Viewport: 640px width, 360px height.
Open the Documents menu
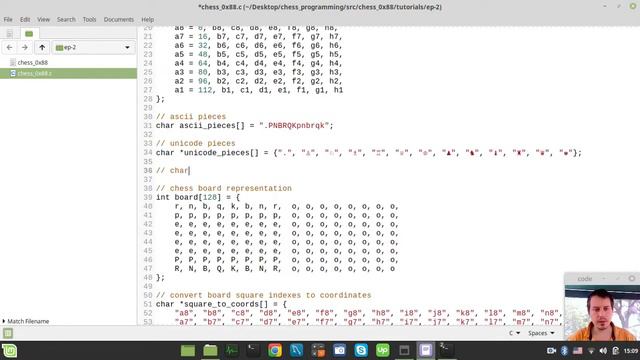point(118,20)
